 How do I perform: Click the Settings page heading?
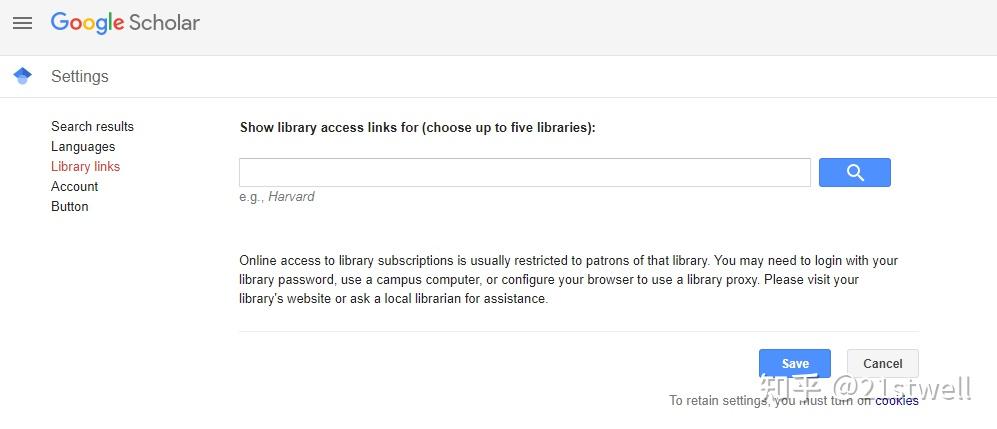point(80,76)
